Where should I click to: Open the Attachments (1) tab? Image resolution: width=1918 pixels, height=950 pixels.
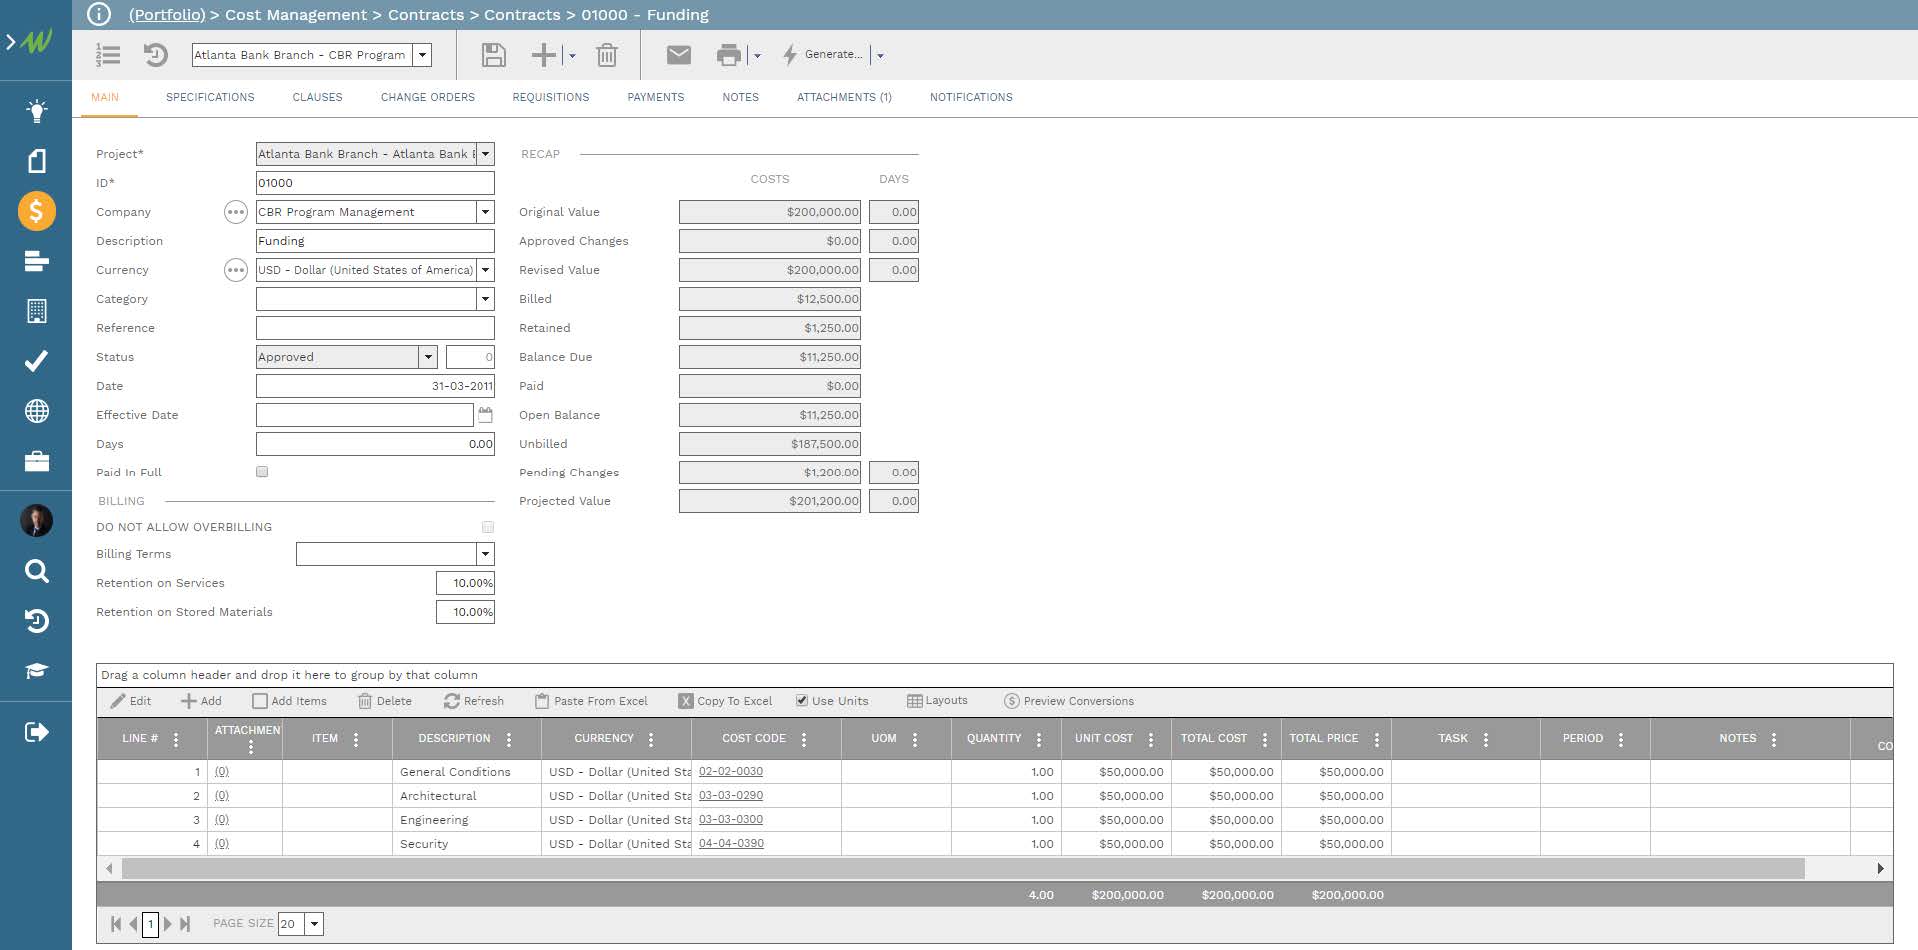[x=845, y=97]
